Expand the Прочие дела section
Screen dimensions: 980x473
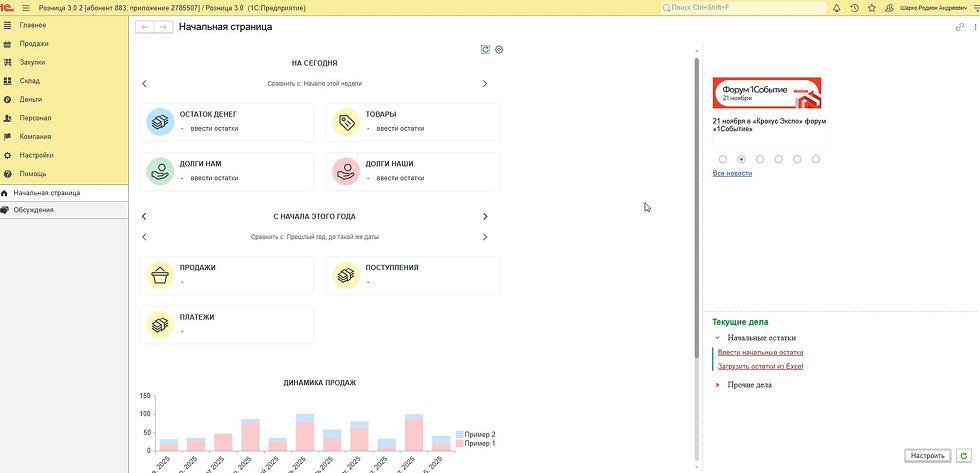click(717, 385)
